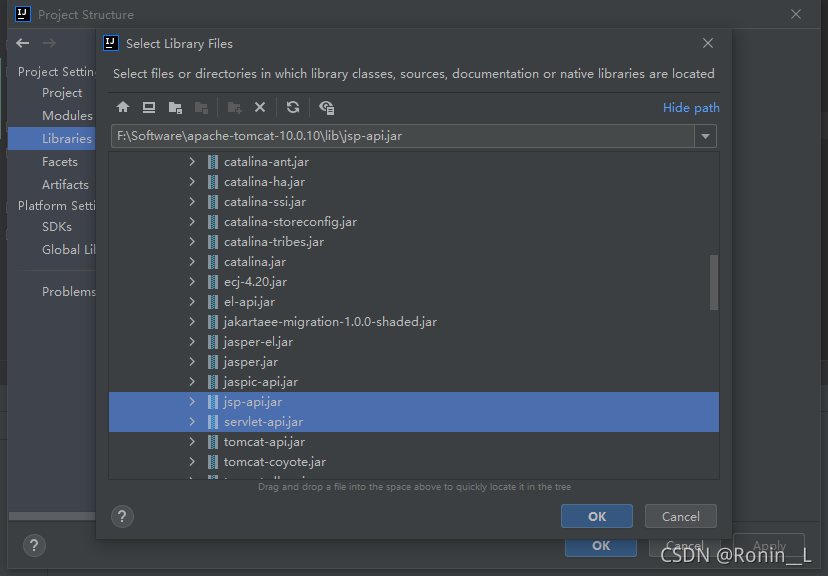Image resolution: width=828 pixels, height=576 pixels.
Task: Click the tomcat-api.jar archive icon
Action: (x=213, y=442)
